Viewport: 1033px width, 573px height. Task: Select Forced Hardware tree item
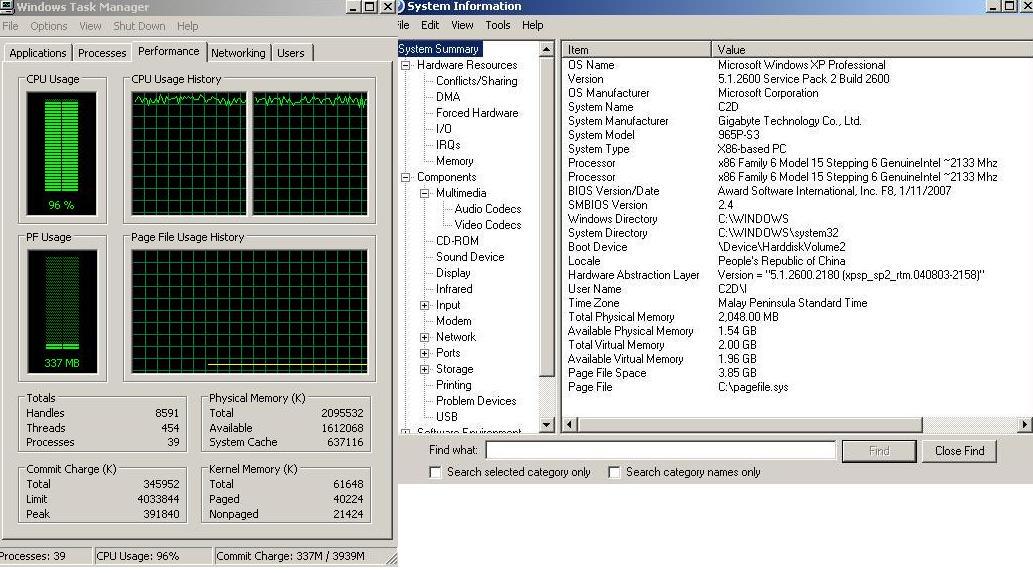[477, 113]
